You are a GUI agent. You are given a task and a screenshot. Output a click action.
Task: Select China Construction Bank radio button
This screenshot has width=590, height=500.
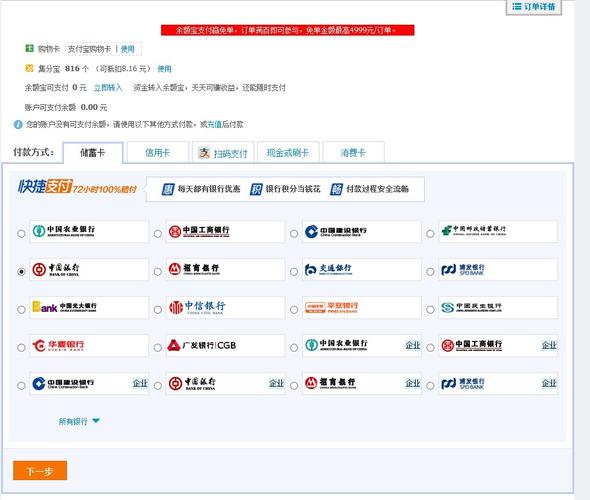(x=294, y=234)
